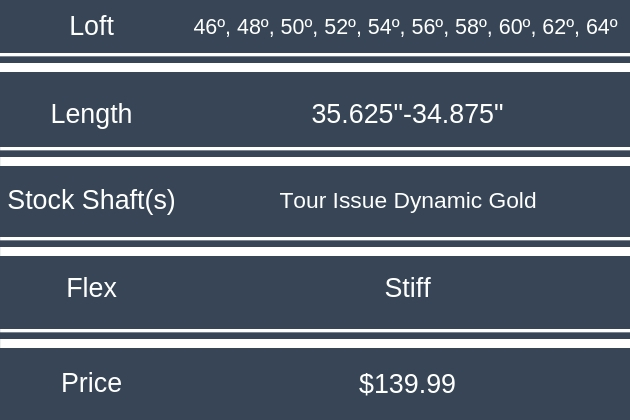Click the $139.99 price value
Image resolution: width=630 pixels, height=420 pixels.
[407, 384]
